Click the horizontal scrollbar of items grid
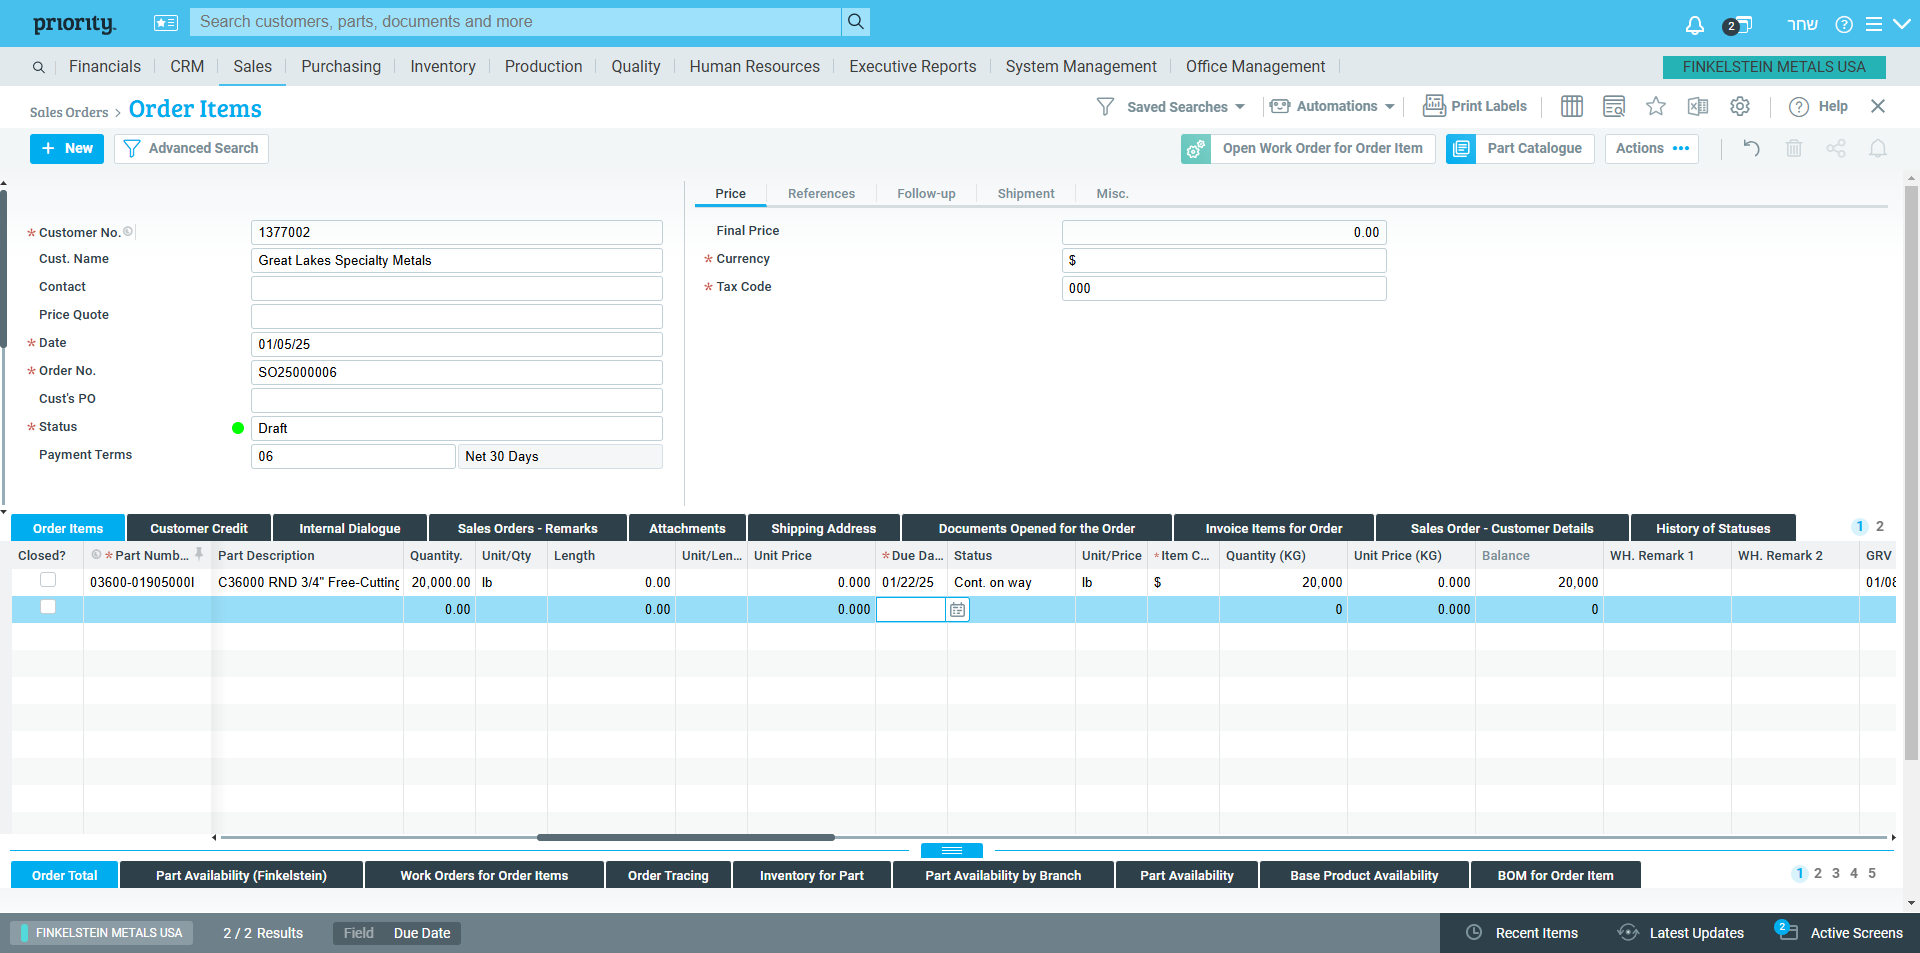The width and height of the screenshot is (1920, 953). [685, 837]
